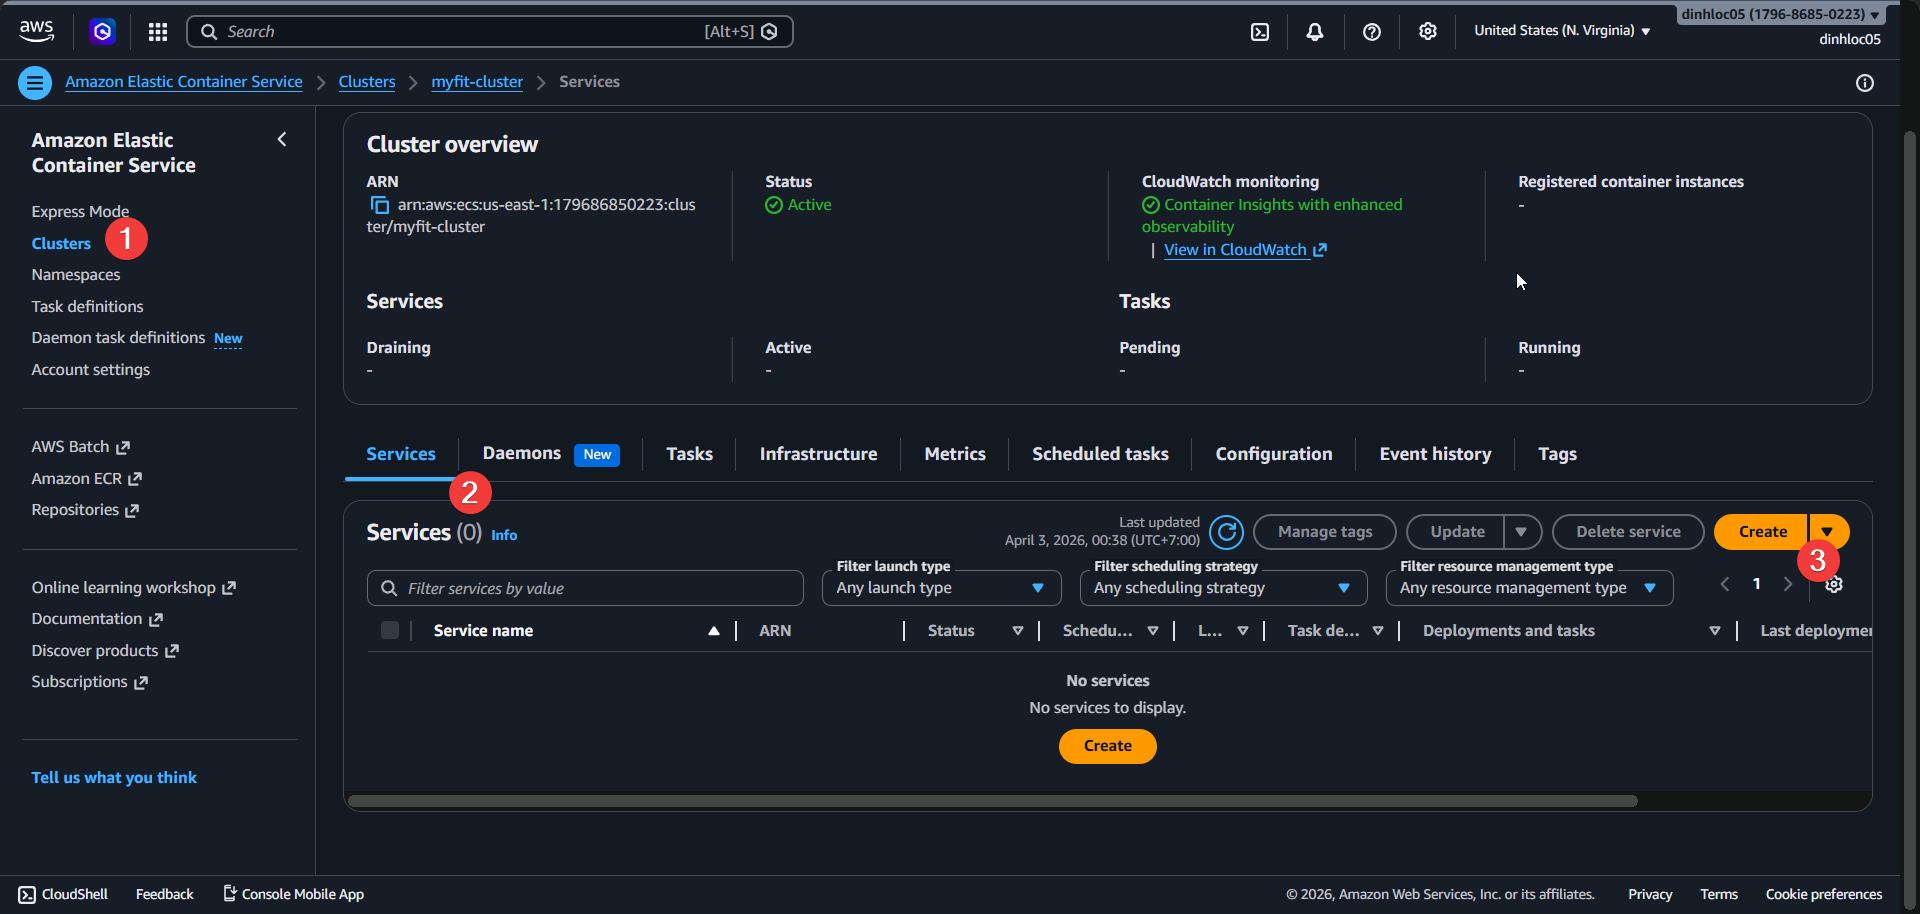Image resolution: width=1920 pixels, height=914 pixels.
Task: Launch CloudShell from the top toolbar icon
Action: click(1258, 31)
